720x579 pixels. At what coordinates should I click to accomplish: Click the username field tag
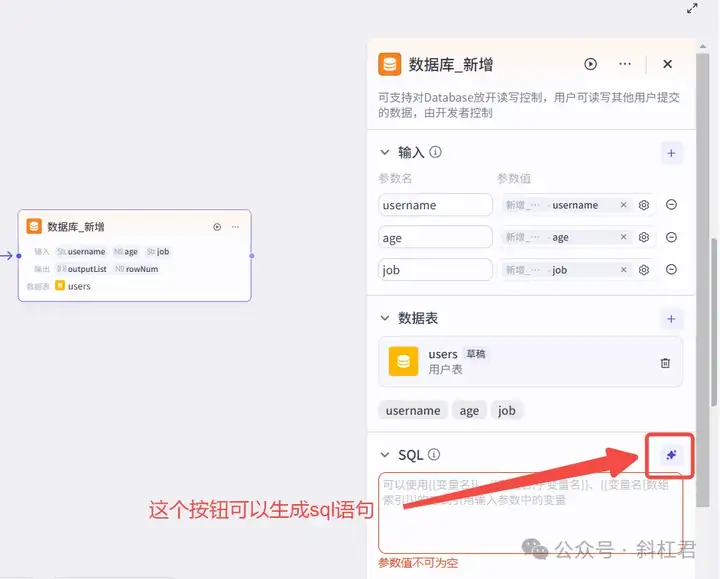413,410
